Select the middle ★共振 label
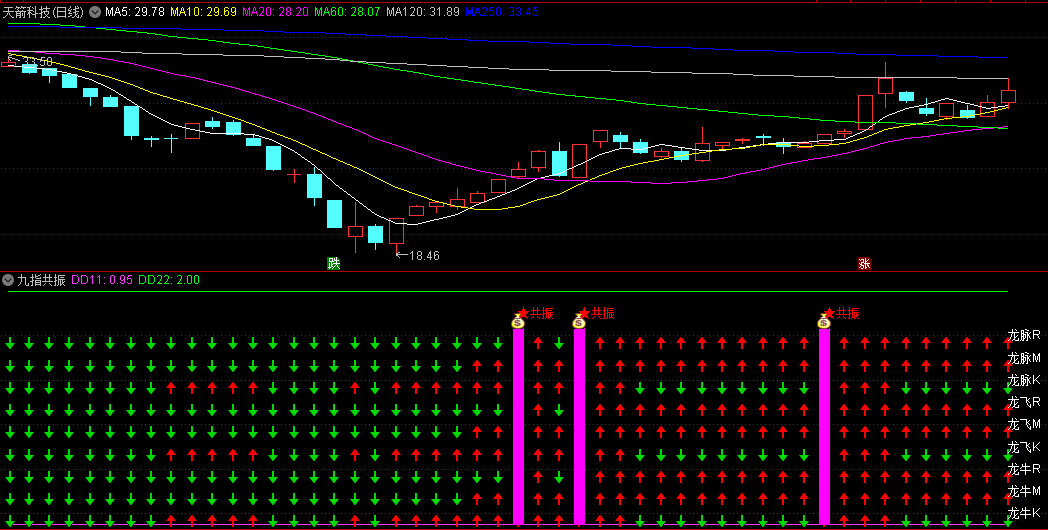 [597, 313]
